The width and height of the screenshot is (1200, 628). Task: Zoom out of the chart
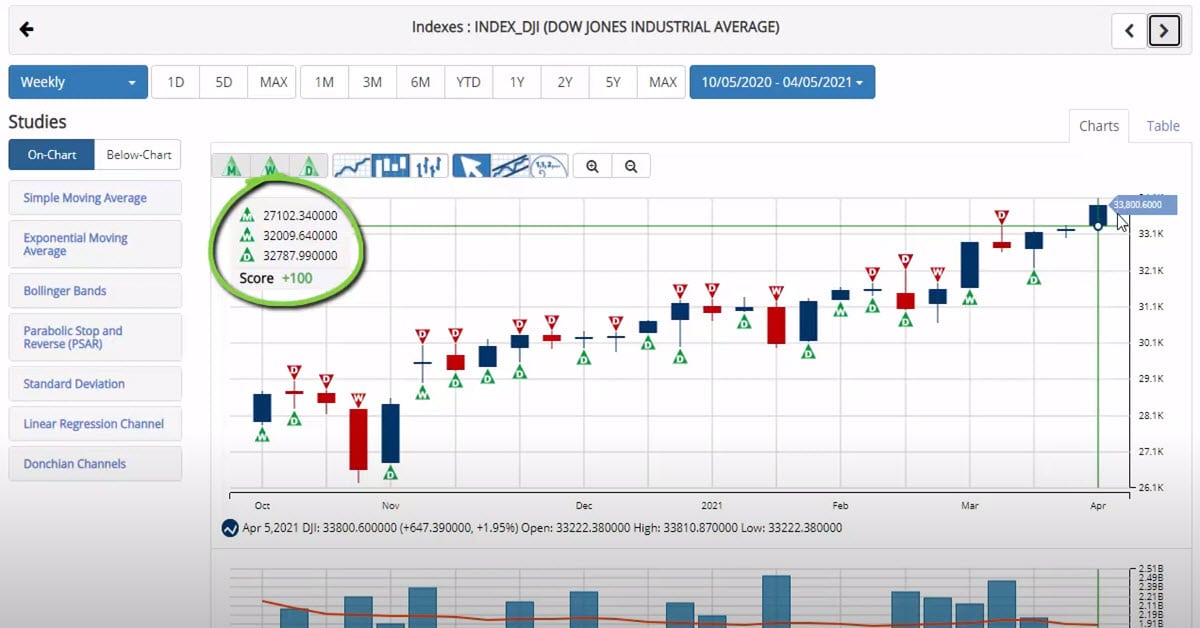pos(631,167)
